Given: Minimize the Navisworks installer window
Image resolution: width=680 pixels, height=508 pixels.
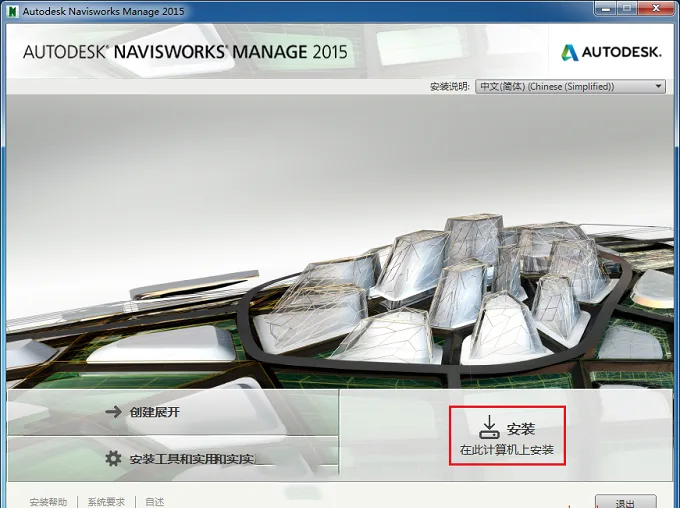Looking at the screenshot, I should 607,9.
